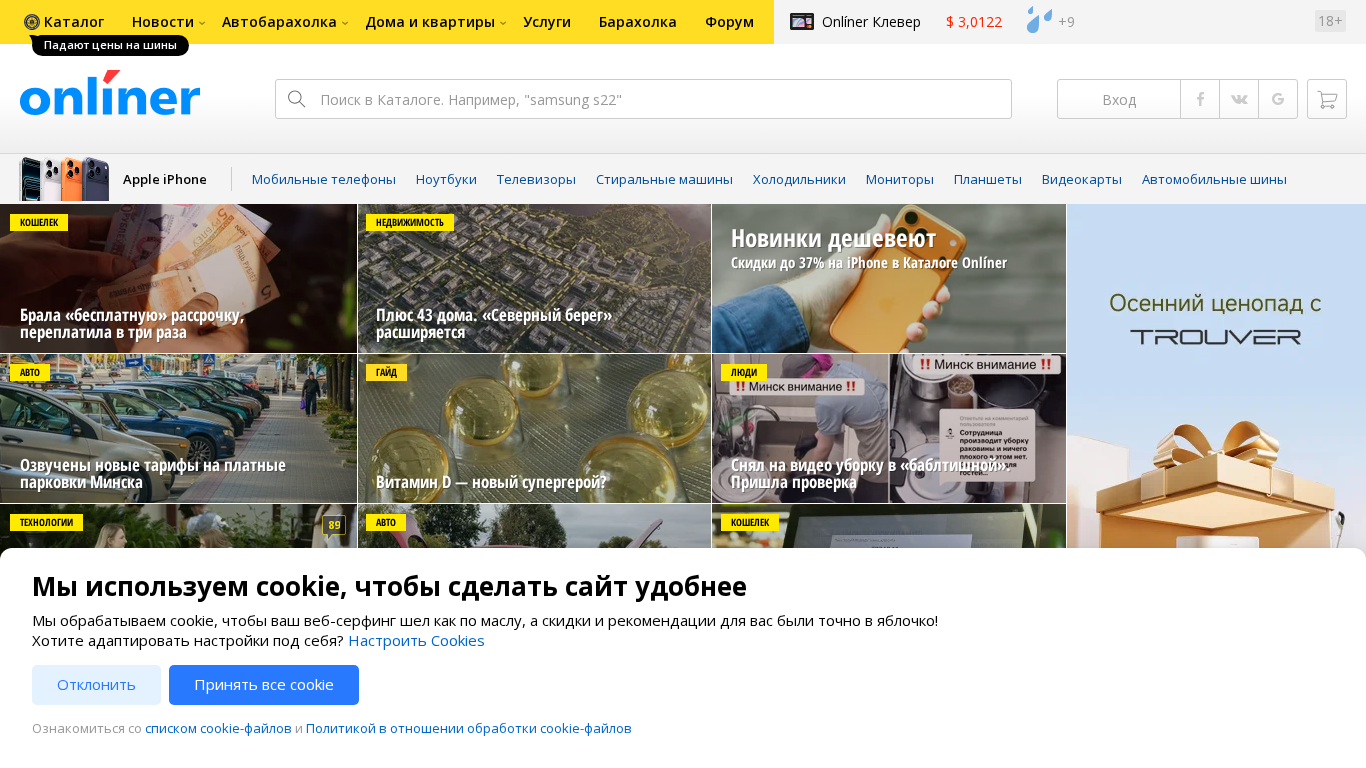
Task: Go to the Услуги section
Action: 547,22
